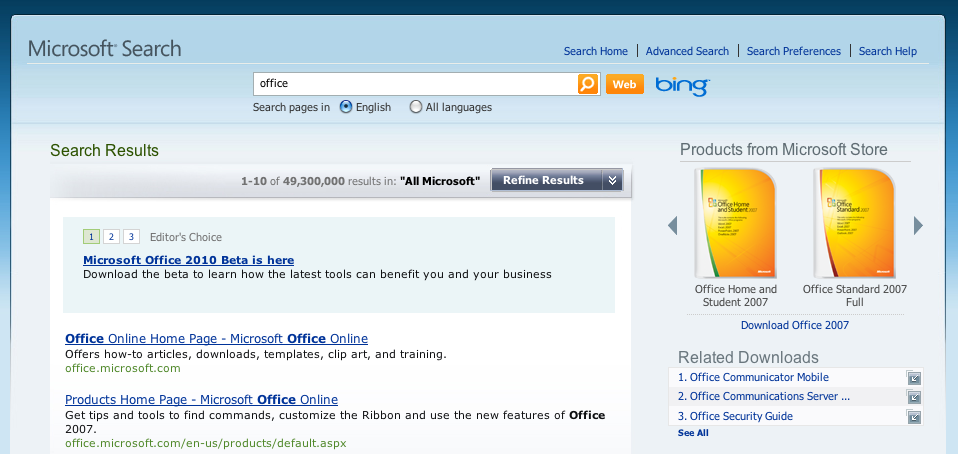Screen dimensions: 958x454
Task: Expand Refine Results with chevron arrow
Action: tap(612, 180)
